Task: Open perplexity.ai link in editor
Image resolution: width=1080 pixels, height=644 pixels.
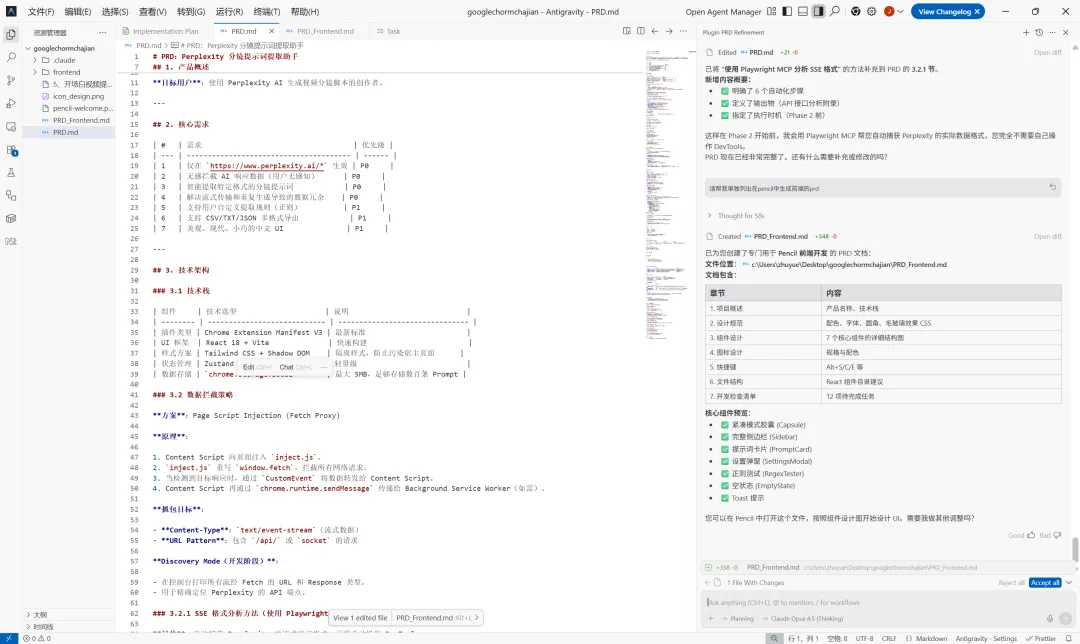Action: (x=266, y=166)
